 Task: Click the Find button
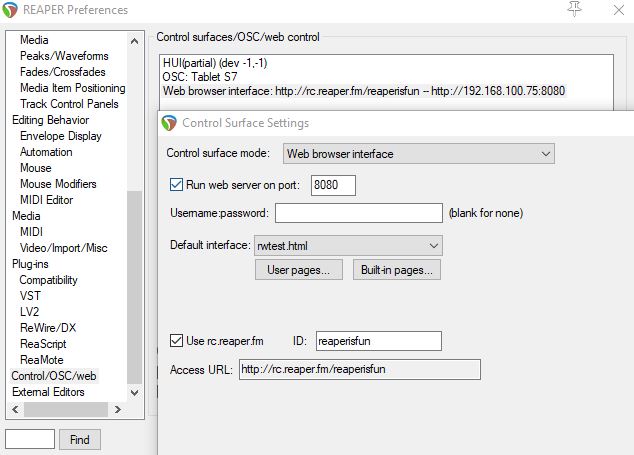coord(80,440)
